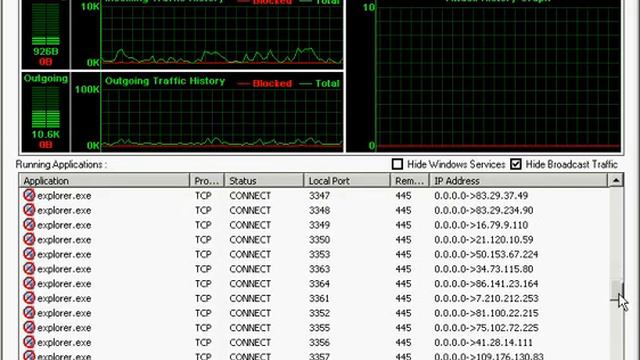Sort by Remote port column header
Viewport: 640px width, 360px height.
410,180
